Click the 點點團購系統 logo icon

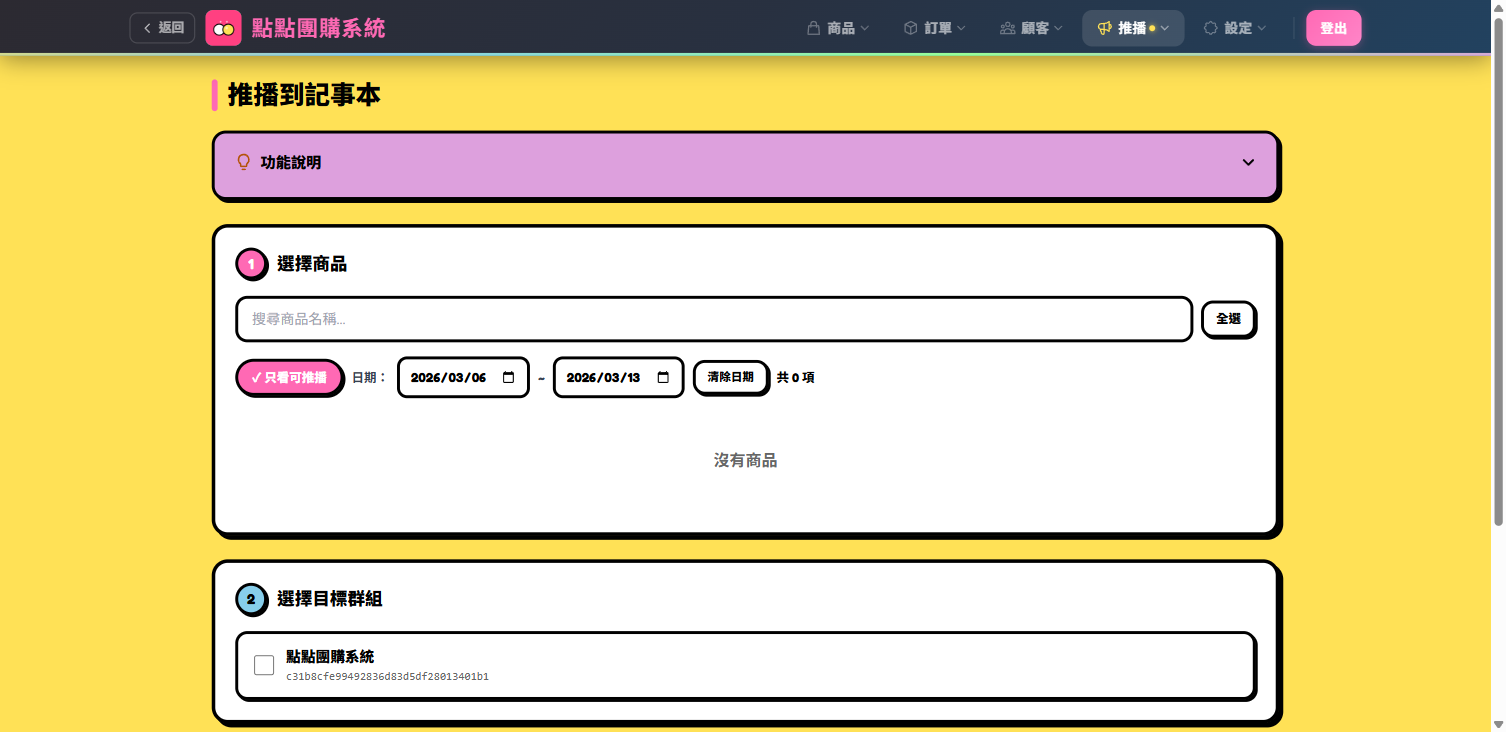[x=223, y=28]
